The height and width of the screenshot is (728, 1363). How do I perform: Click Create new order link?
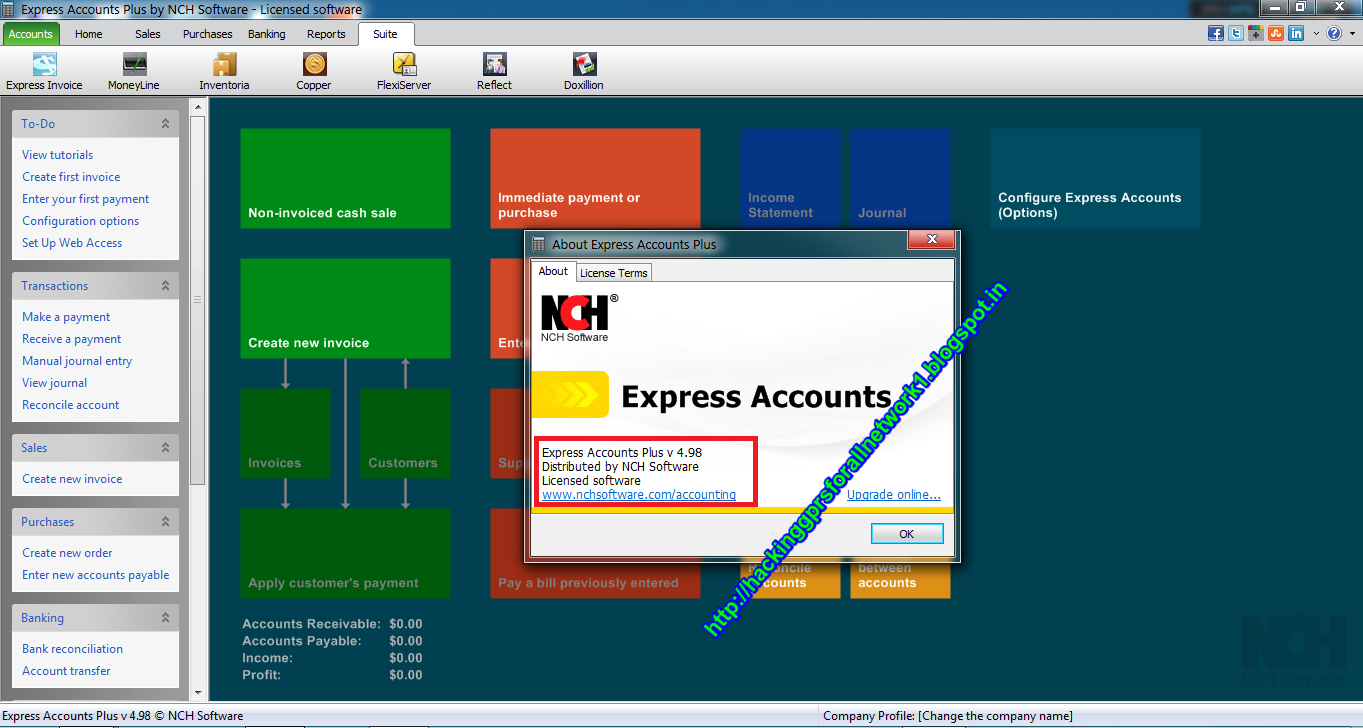tap(67, 553)
